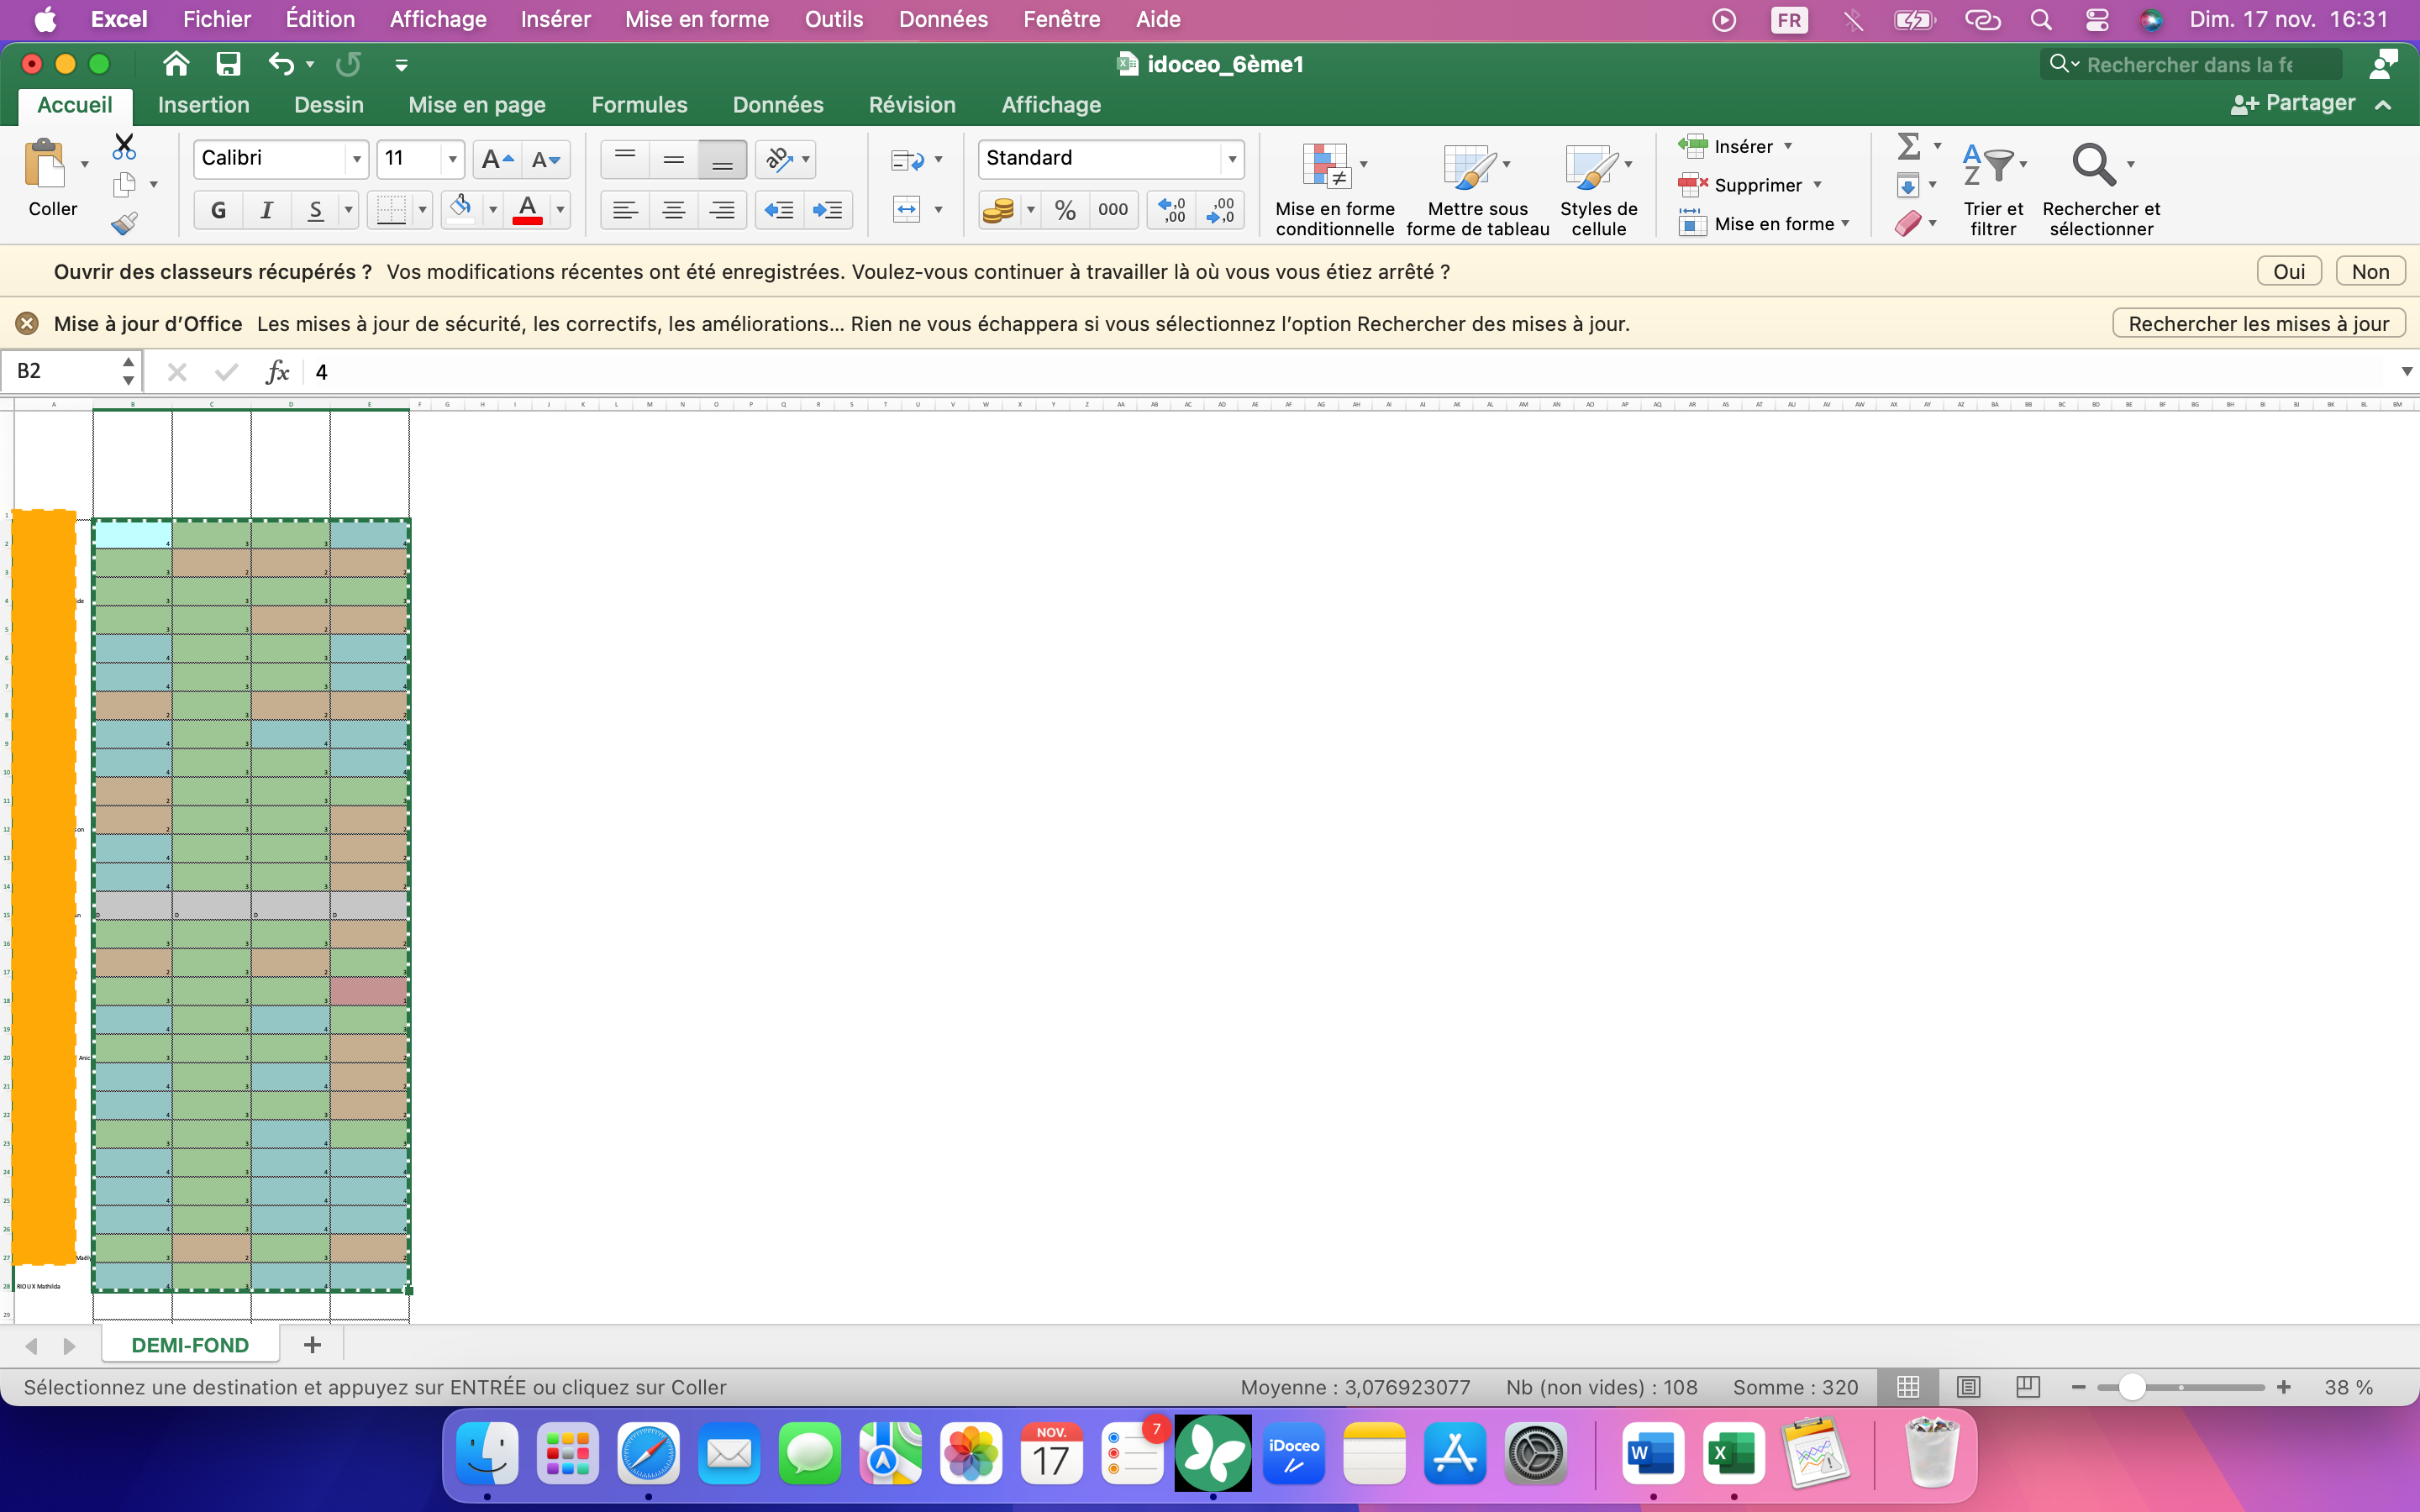
Task: Open fill color dropdown arrow
Action: point(492,210)
